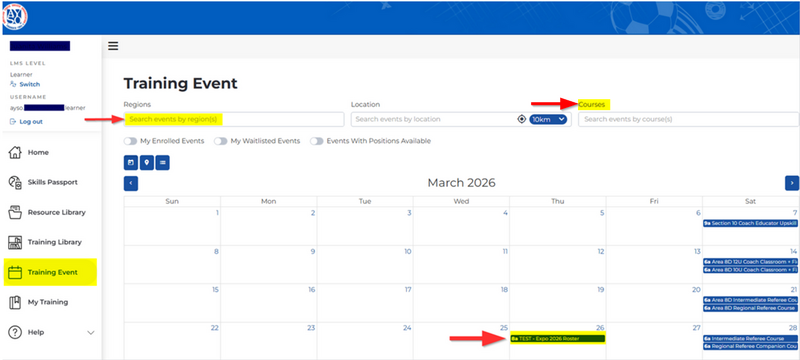Switch to calendar view button
The height and width of the screenshot is (360, 800).
[x=131, y=163]
